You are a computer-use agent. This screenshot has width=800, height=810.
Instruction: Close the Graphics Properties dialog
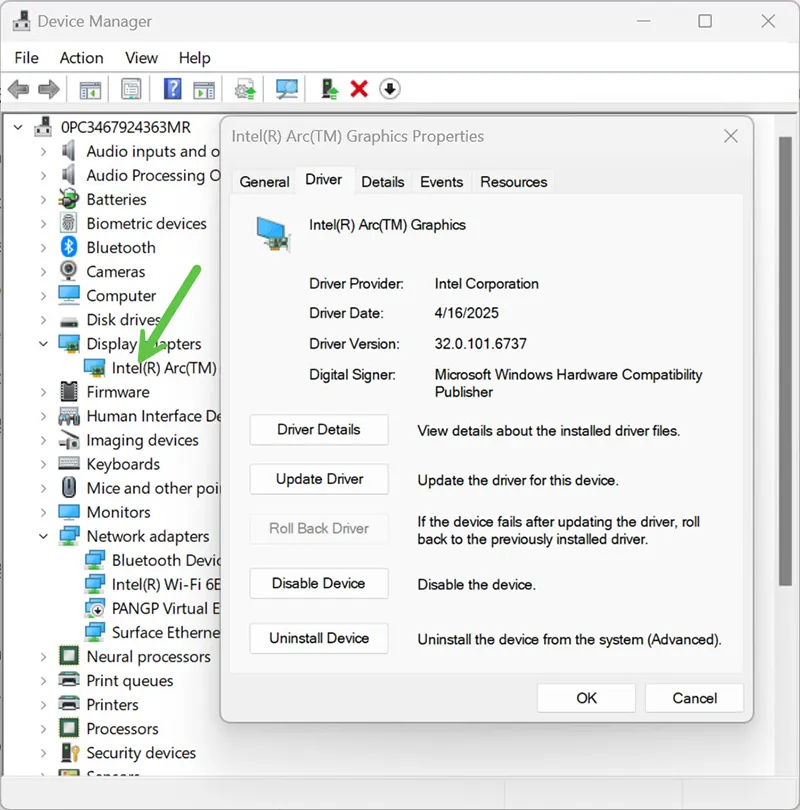(x=731, y=136)
